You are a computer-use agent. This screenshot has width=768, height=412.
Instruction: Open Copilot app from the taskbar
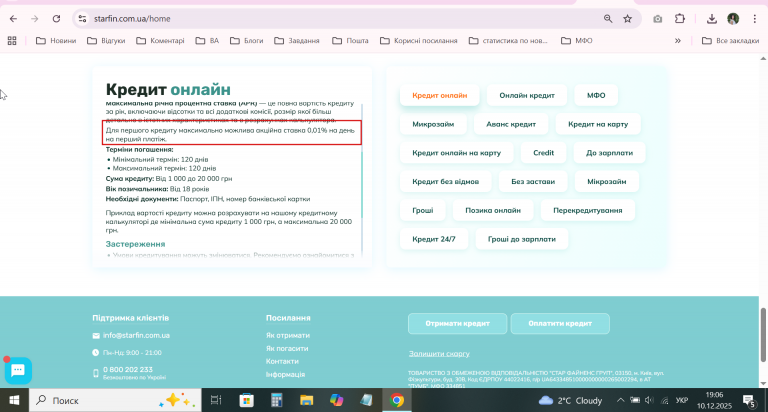click(x=336, y=400)
